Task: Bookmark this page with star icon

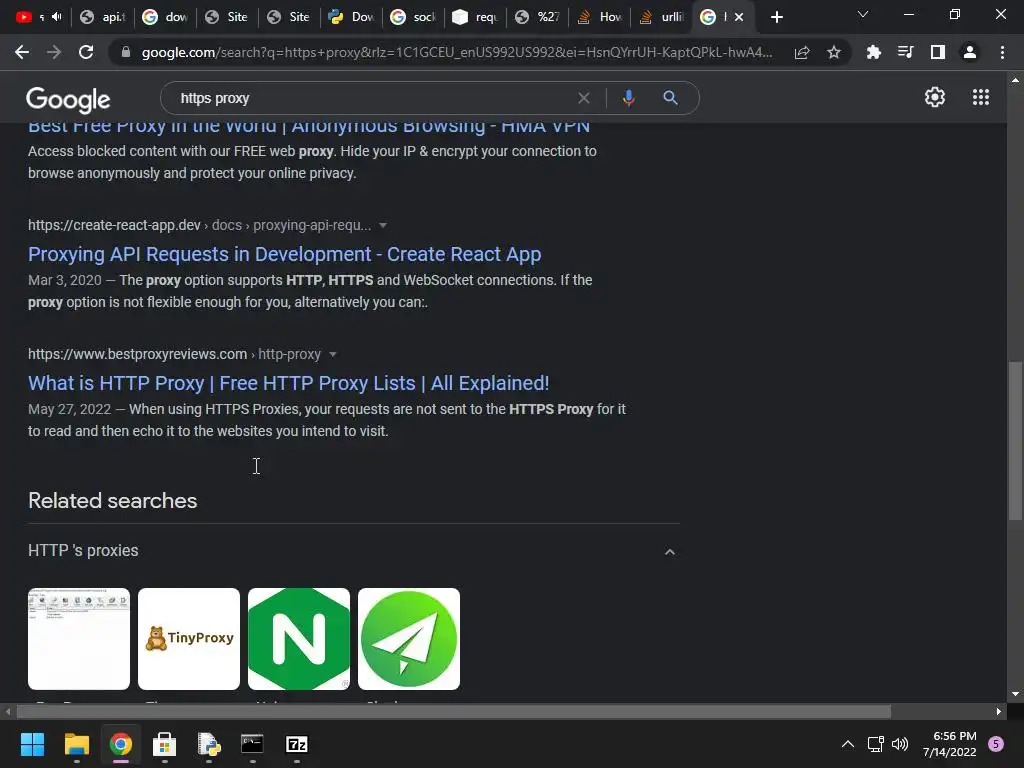Action: [833, 52]
